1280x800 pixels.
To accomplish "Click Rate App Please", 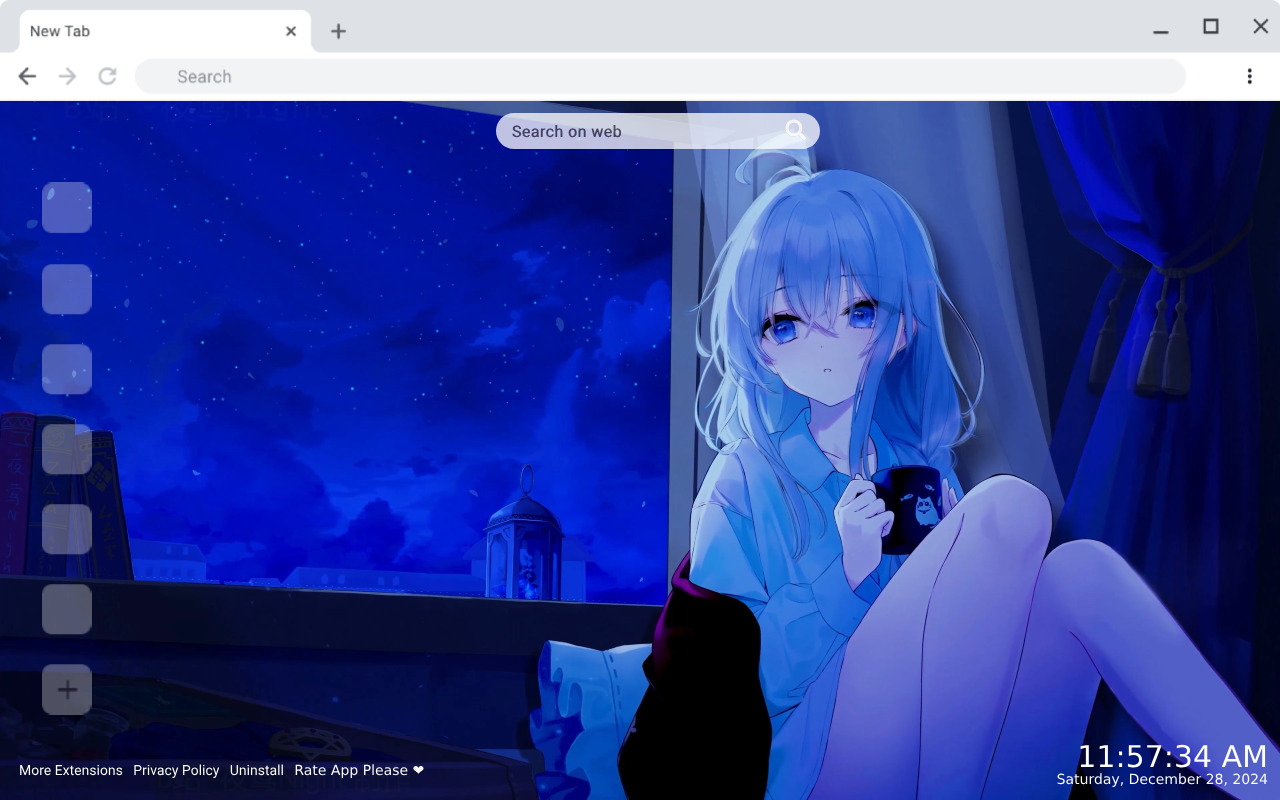I will [349, 770].
